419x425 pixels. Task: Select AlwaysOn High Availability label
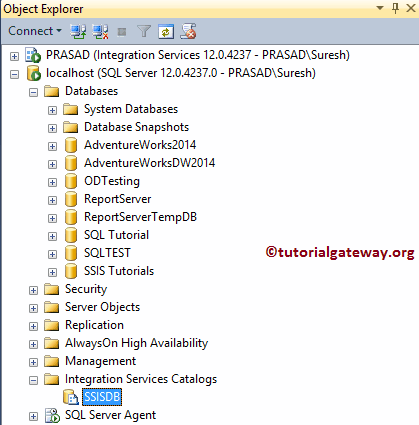coord(136,343)
